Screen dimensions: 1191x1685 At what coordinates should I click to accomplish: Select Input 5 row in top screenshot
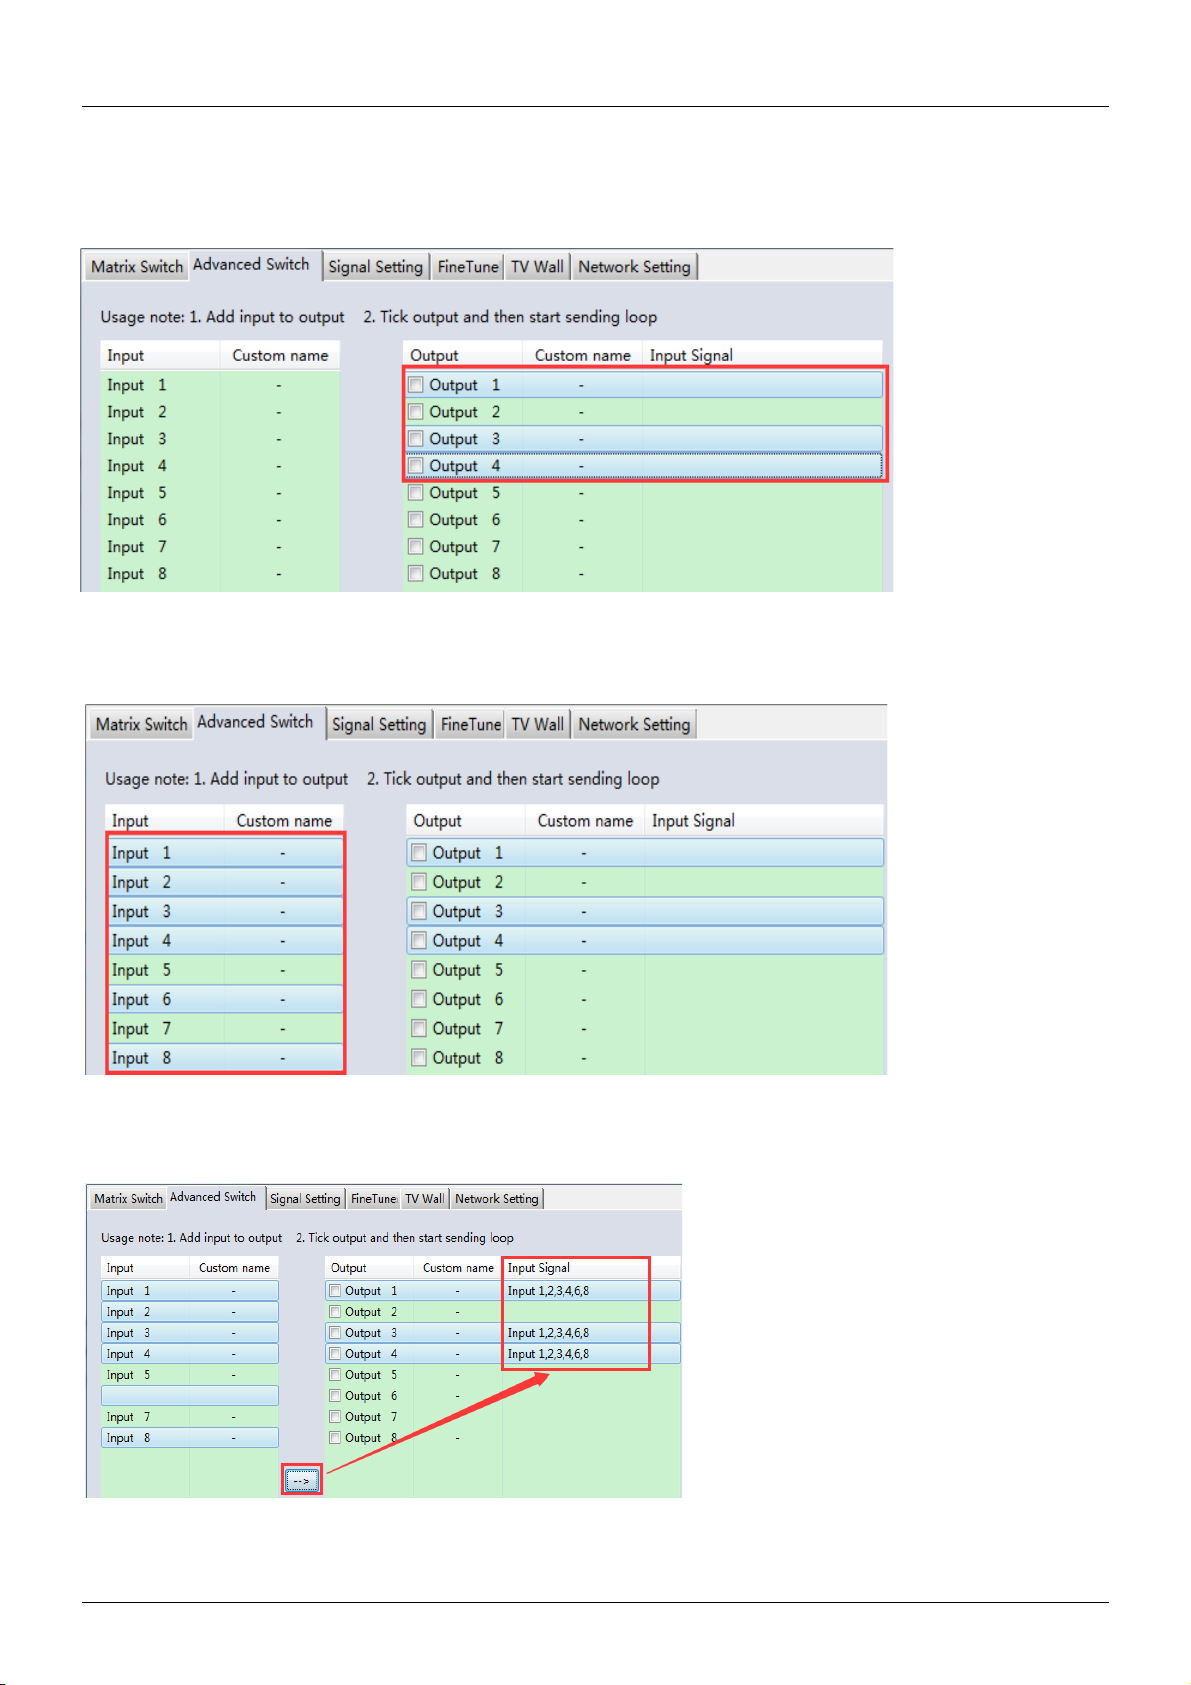(220, 493)
